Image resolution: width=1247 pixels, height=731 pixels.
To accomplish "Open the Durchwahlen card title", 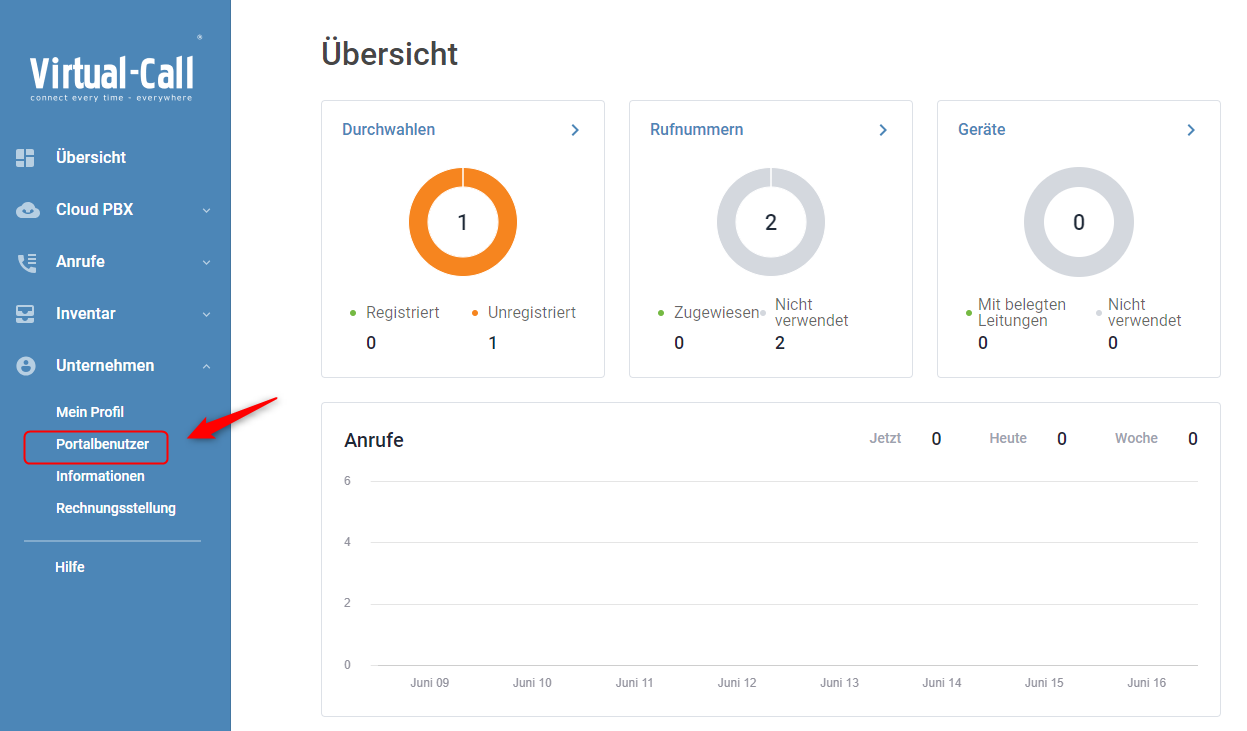I will coord(388,130).
